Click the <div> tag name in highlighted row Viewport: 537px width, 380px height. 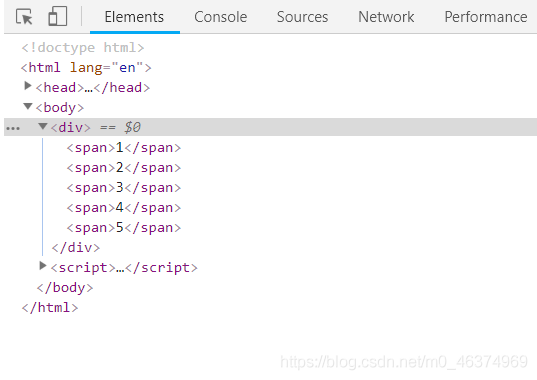71,127
